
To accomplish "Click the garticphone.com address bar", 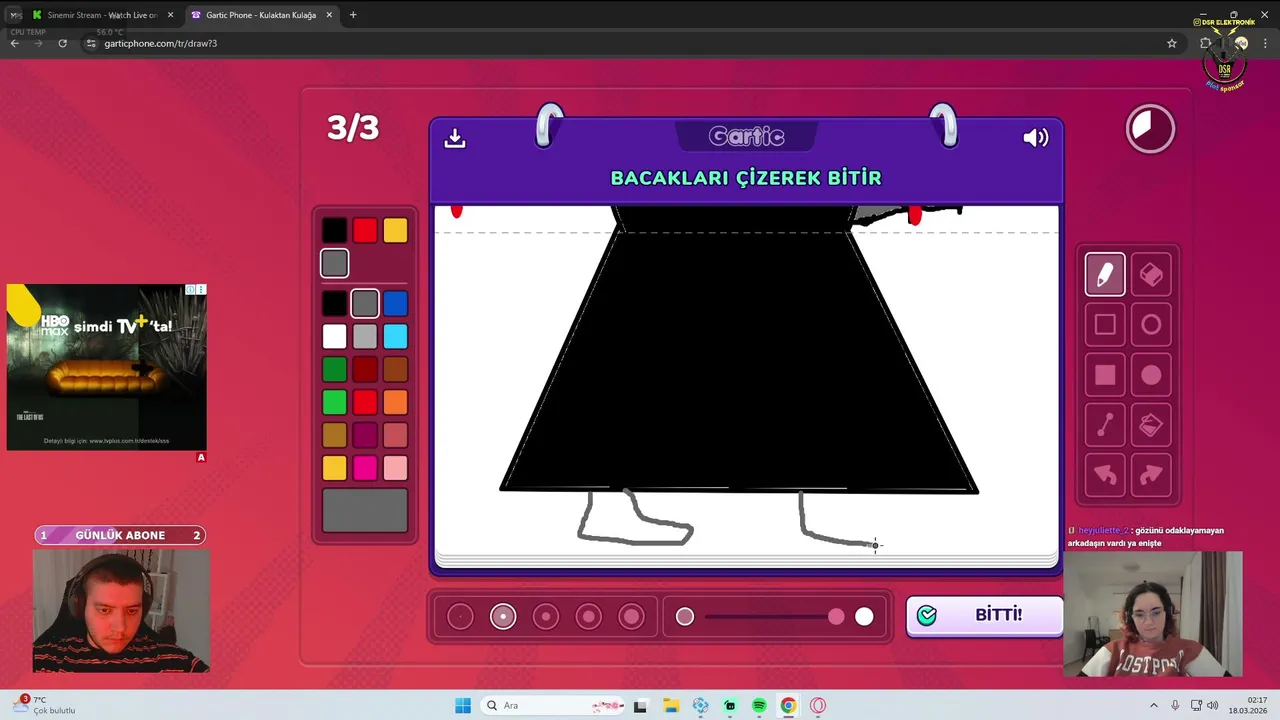I will (630, 43).
